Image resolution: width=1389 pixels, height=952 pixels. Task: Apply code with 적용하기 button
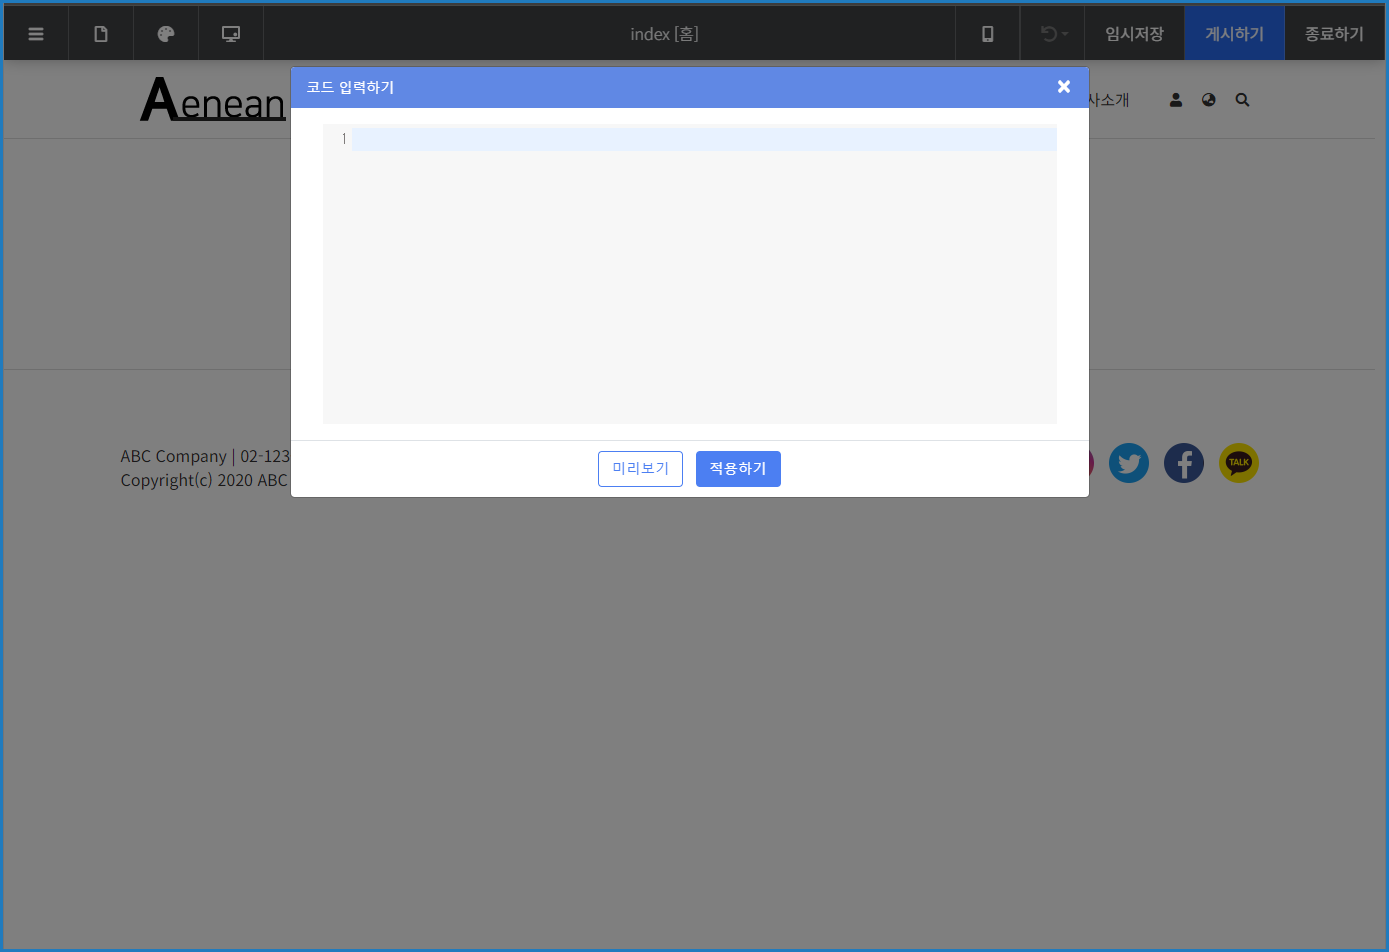pyautogui.click(x=738, y=468)
